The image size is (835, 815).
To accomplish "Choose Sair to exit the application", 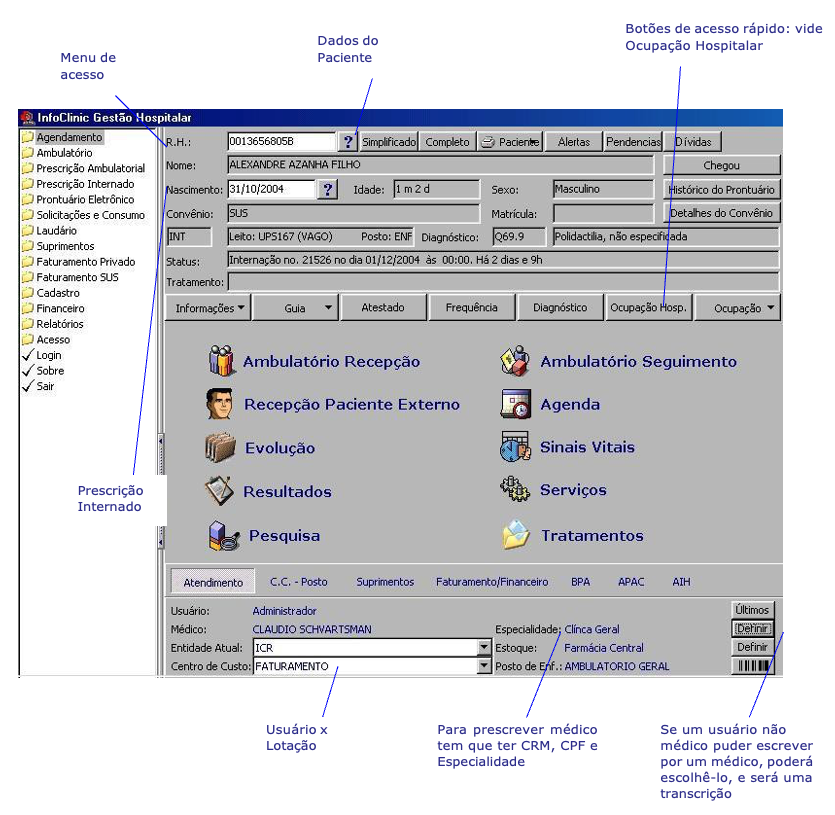I will [x=38, y=386].
